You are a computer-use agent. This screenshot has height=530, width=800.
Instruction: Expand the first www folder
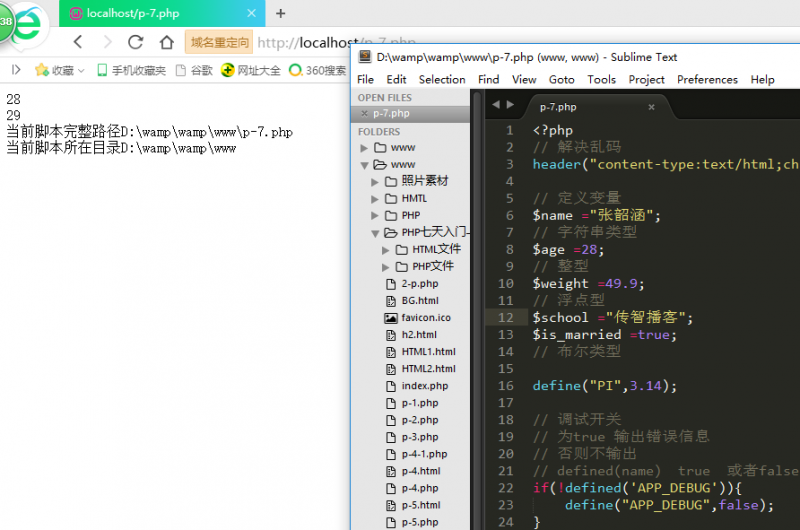click(365, 148)
